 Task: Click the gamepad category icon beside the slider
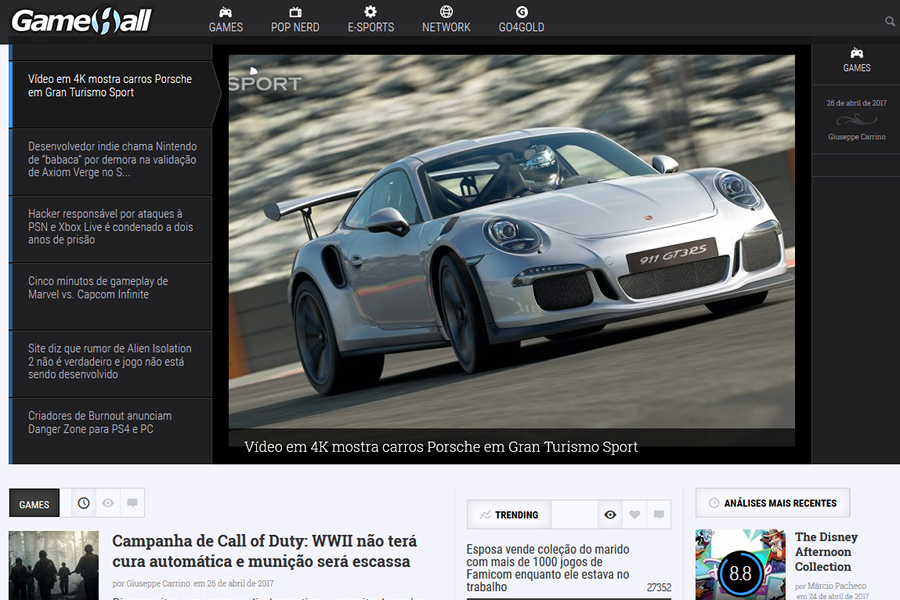click(x=856, y=53)
